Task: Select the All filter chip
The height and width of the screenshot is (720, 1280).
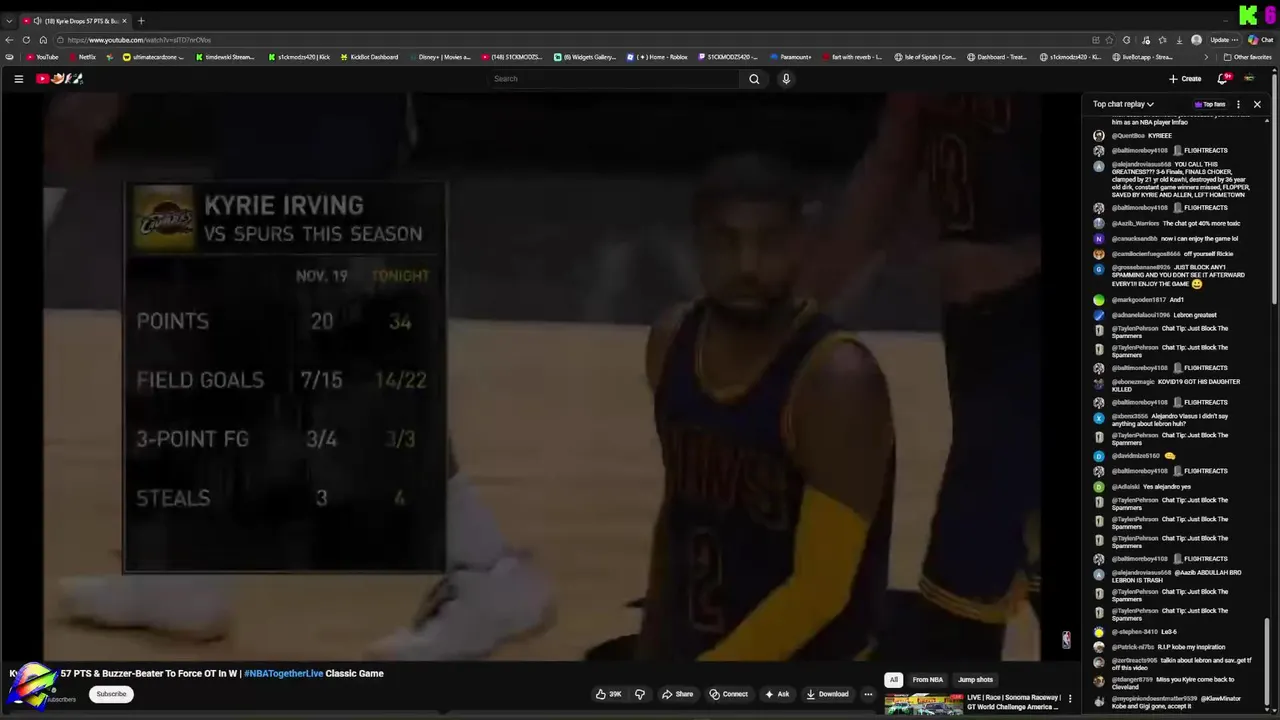Action: click(894, 680)
